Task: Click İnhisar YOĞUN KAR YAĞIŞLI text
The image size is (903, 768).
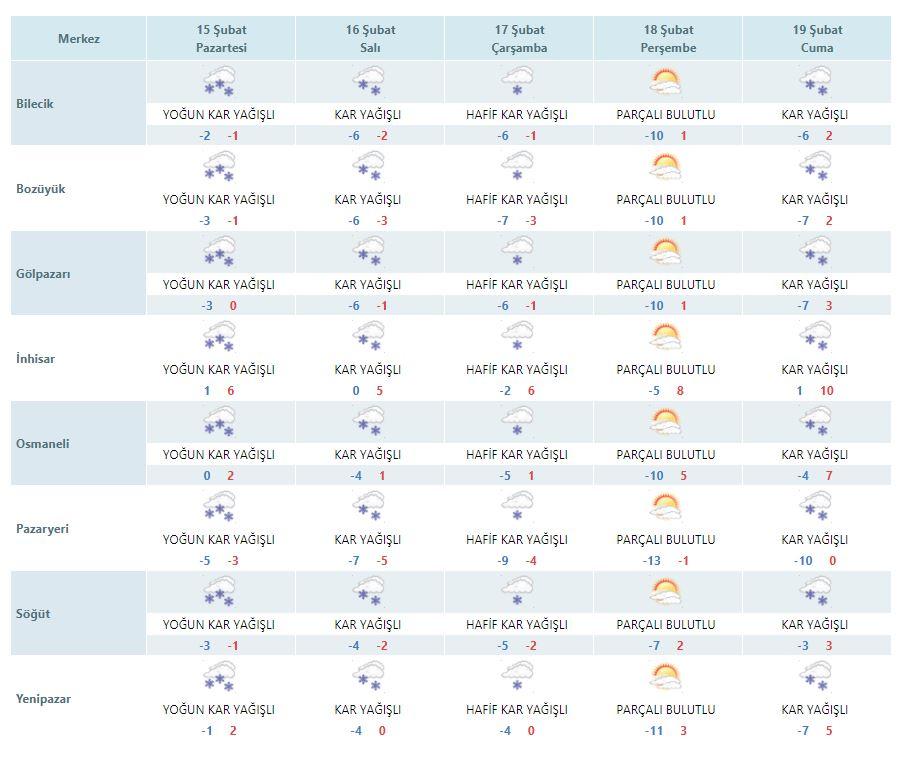Action: (219, 370)
